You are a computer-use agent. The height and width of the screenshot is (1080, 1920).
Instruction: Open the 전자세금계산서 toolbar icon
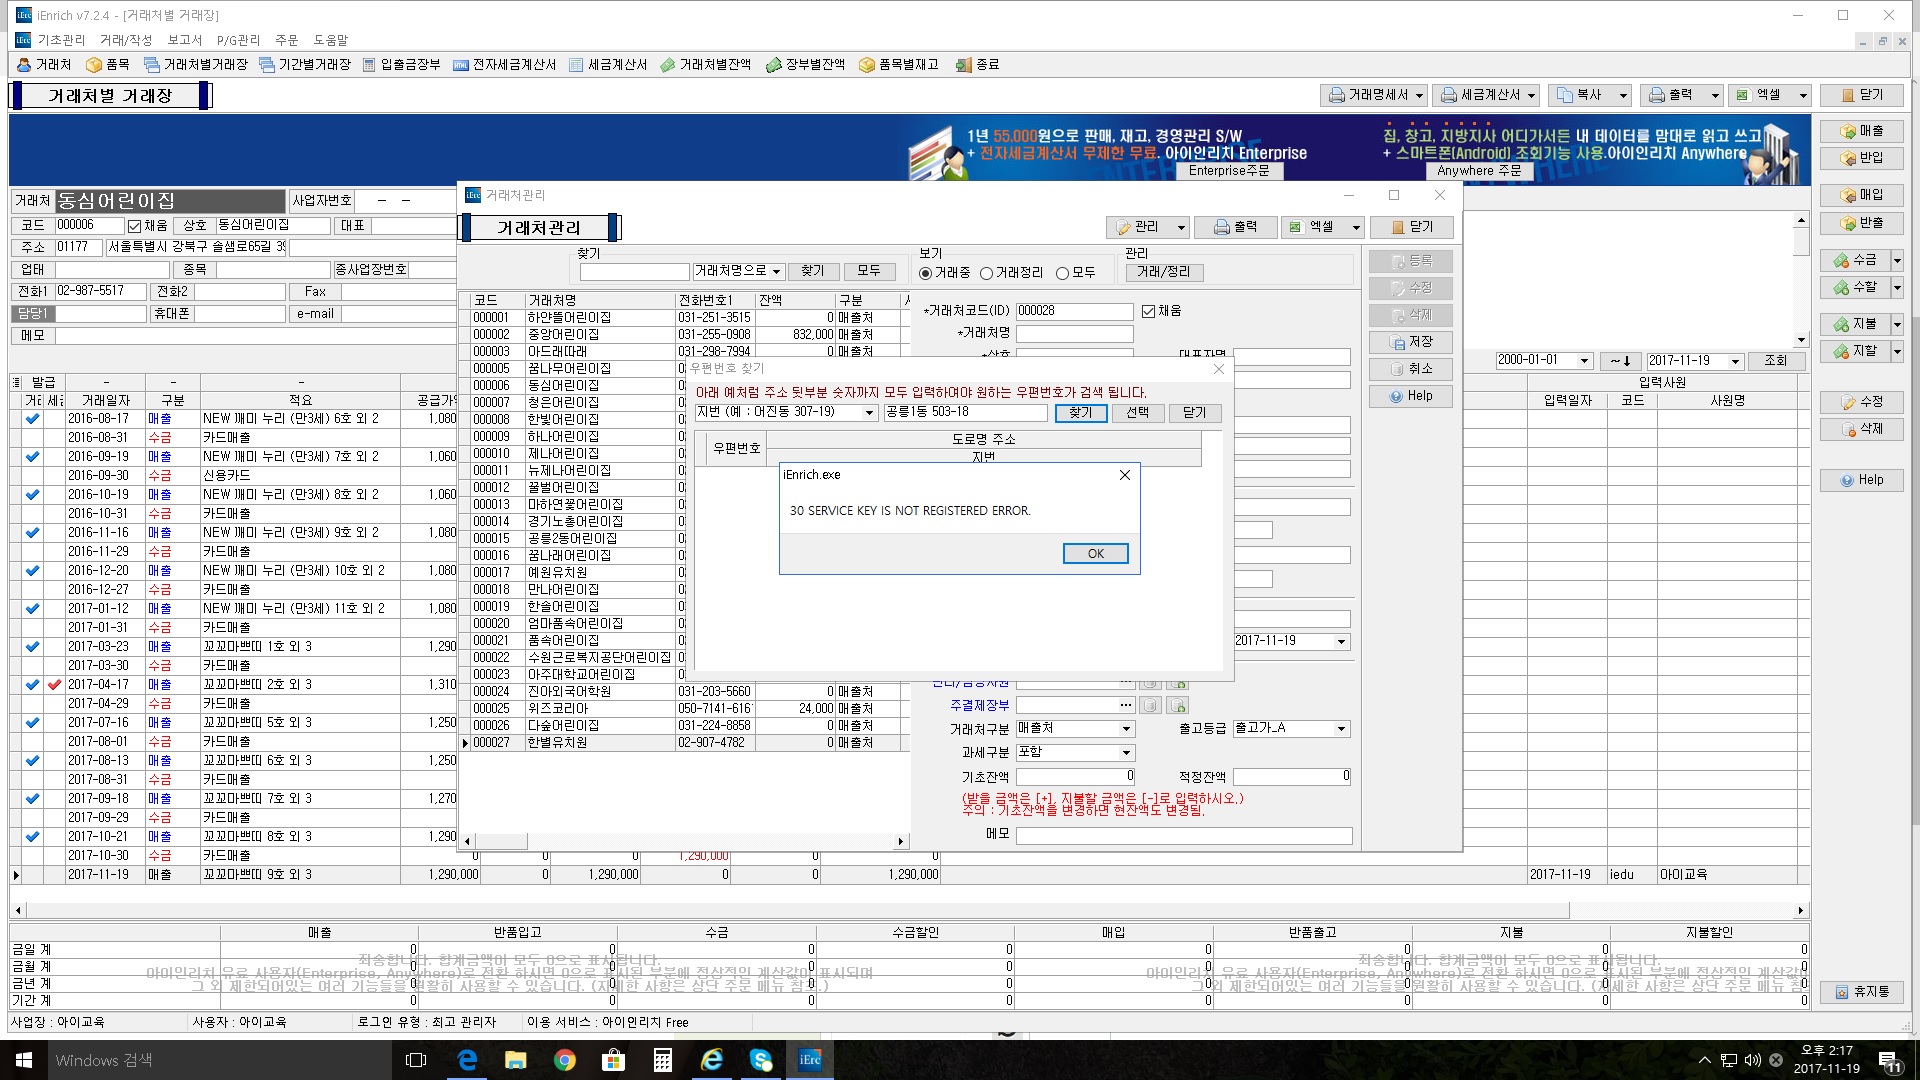[x=504, y=65]
